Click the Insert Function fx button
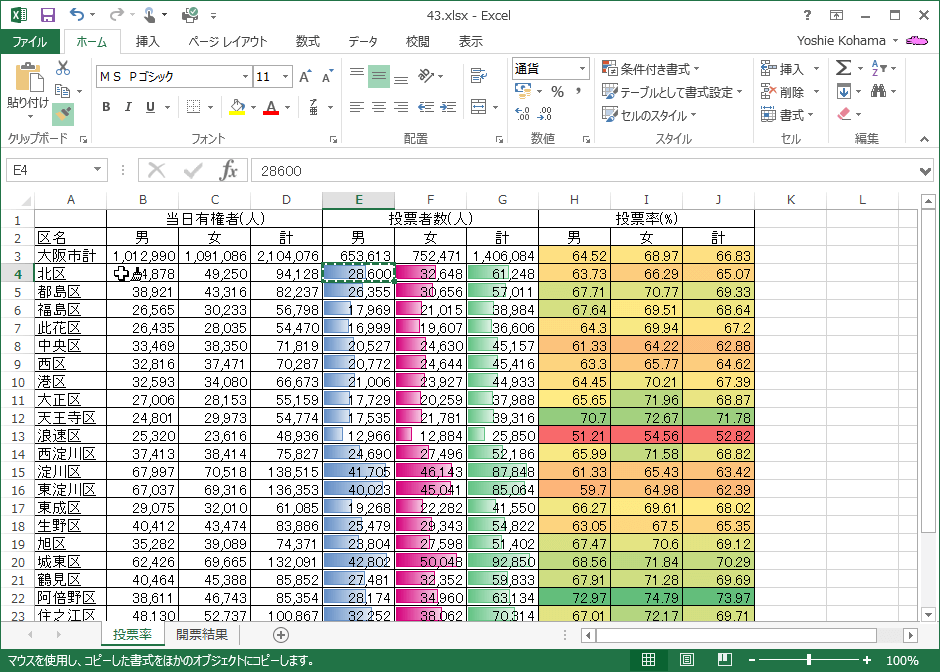The height and width of the screenshot is (672, 940). click(x=228, y=170)
